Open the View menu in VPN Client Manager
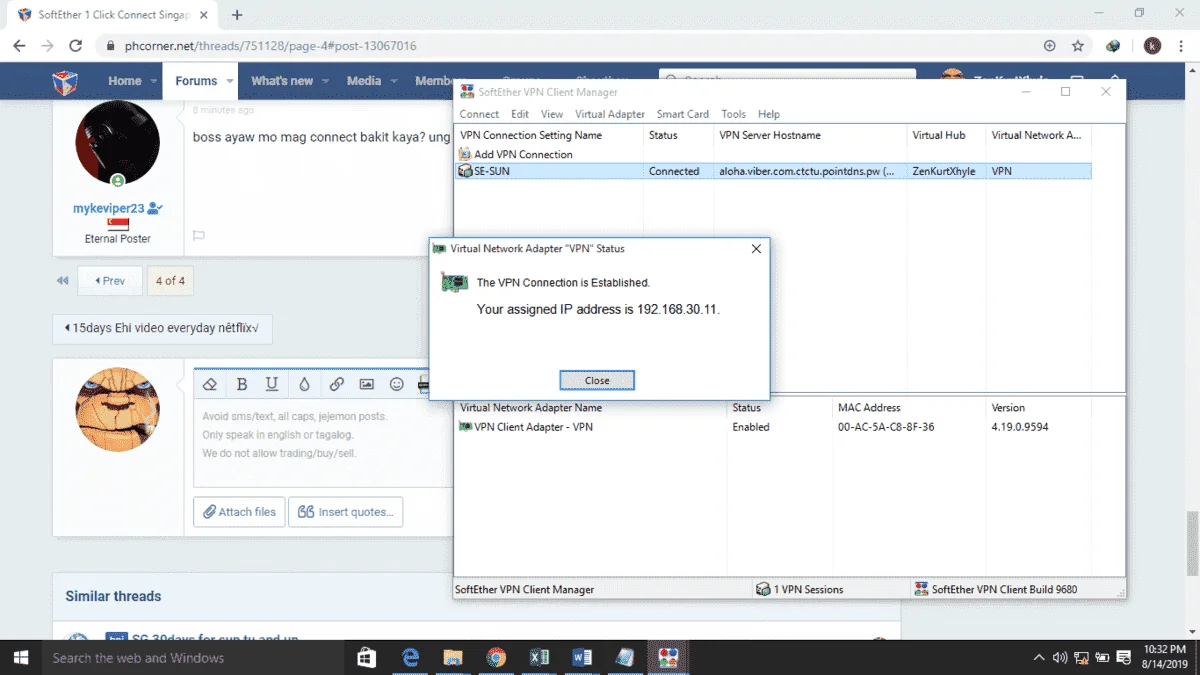This screenshot has width=1200, height=675. (x=552, y=114)
